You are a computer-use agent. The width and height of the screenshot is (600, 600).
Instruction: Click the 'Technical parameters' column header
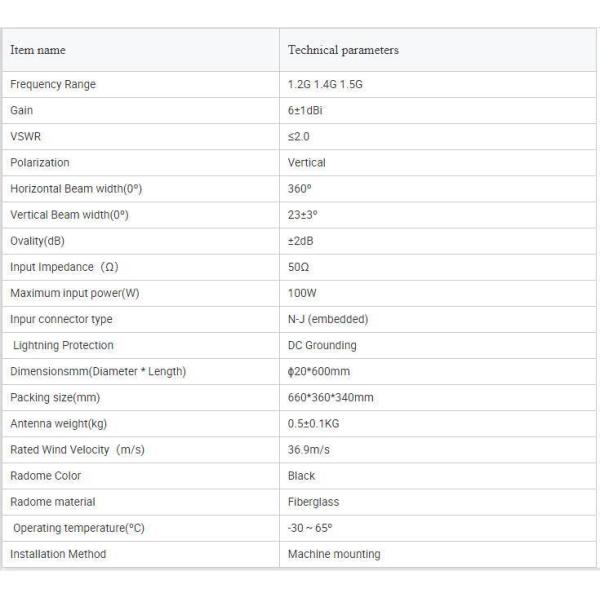[x=343, y=50]
